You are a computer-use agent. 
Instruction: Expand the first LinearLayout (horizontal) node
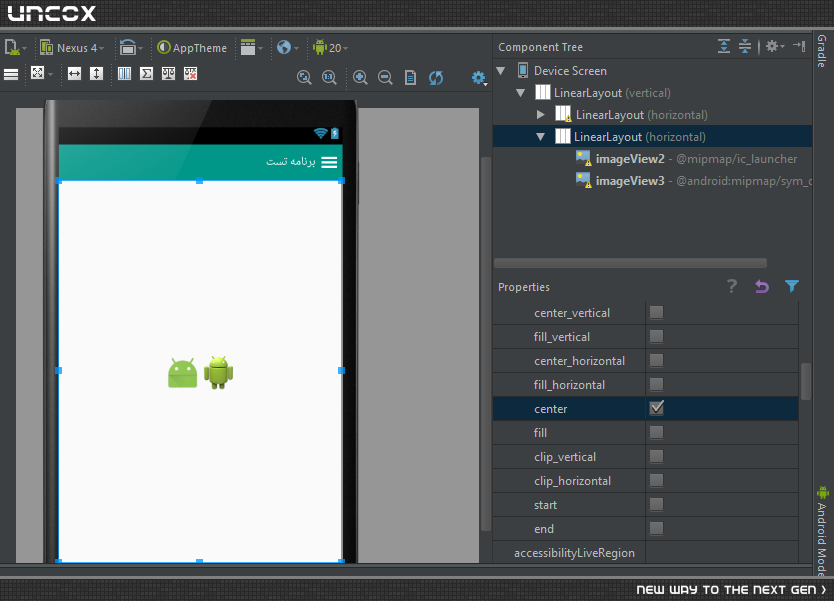coord(540,114)
